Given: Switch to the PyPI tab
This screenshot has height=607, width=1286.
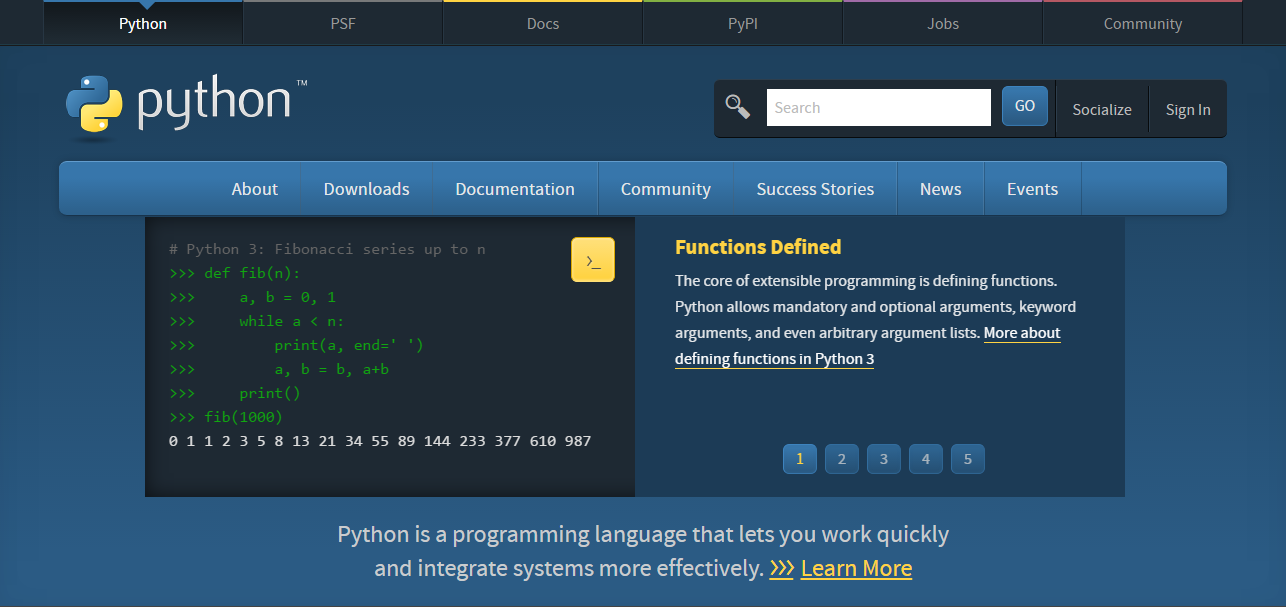Looking at the screenshot, I should coord(742,22).
